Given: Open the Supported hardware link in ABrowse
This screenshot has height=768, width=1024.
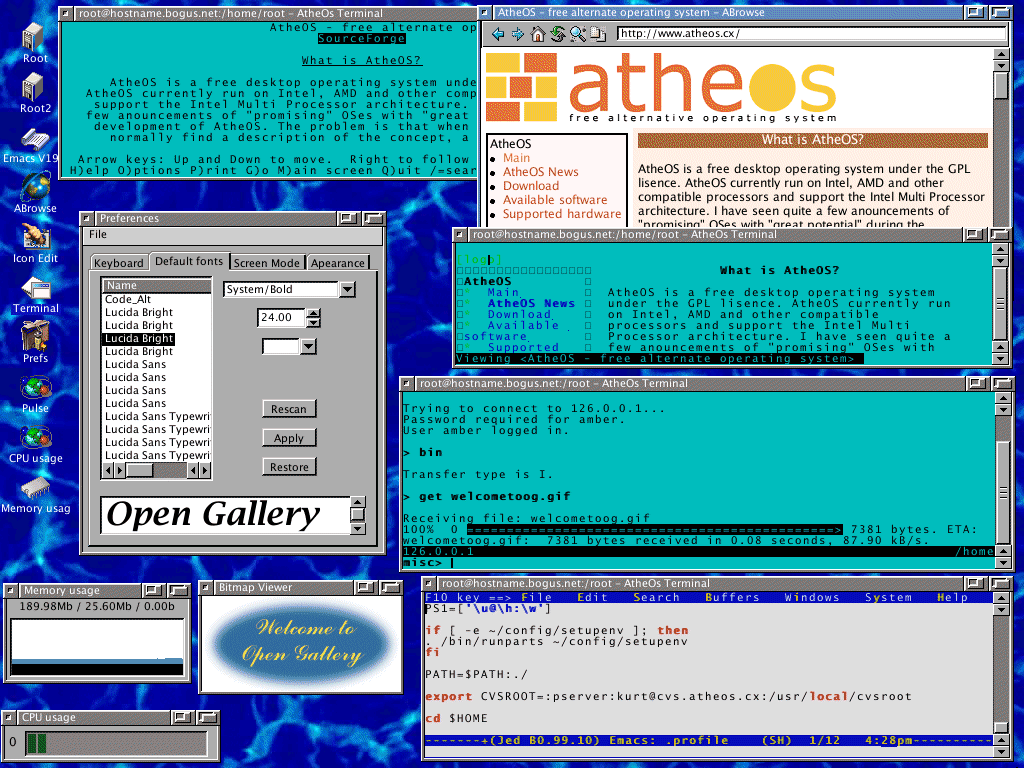Looking at the screenshot, I should pos(562,214).
